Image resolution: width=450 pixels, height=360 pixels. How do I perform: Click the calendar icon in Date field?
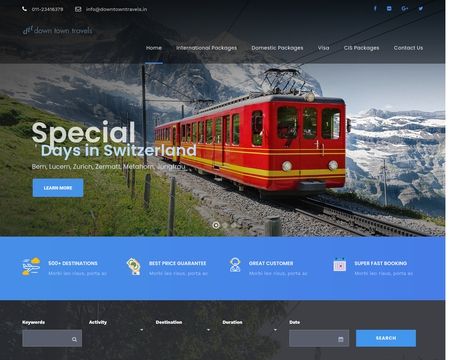point(341,339)
